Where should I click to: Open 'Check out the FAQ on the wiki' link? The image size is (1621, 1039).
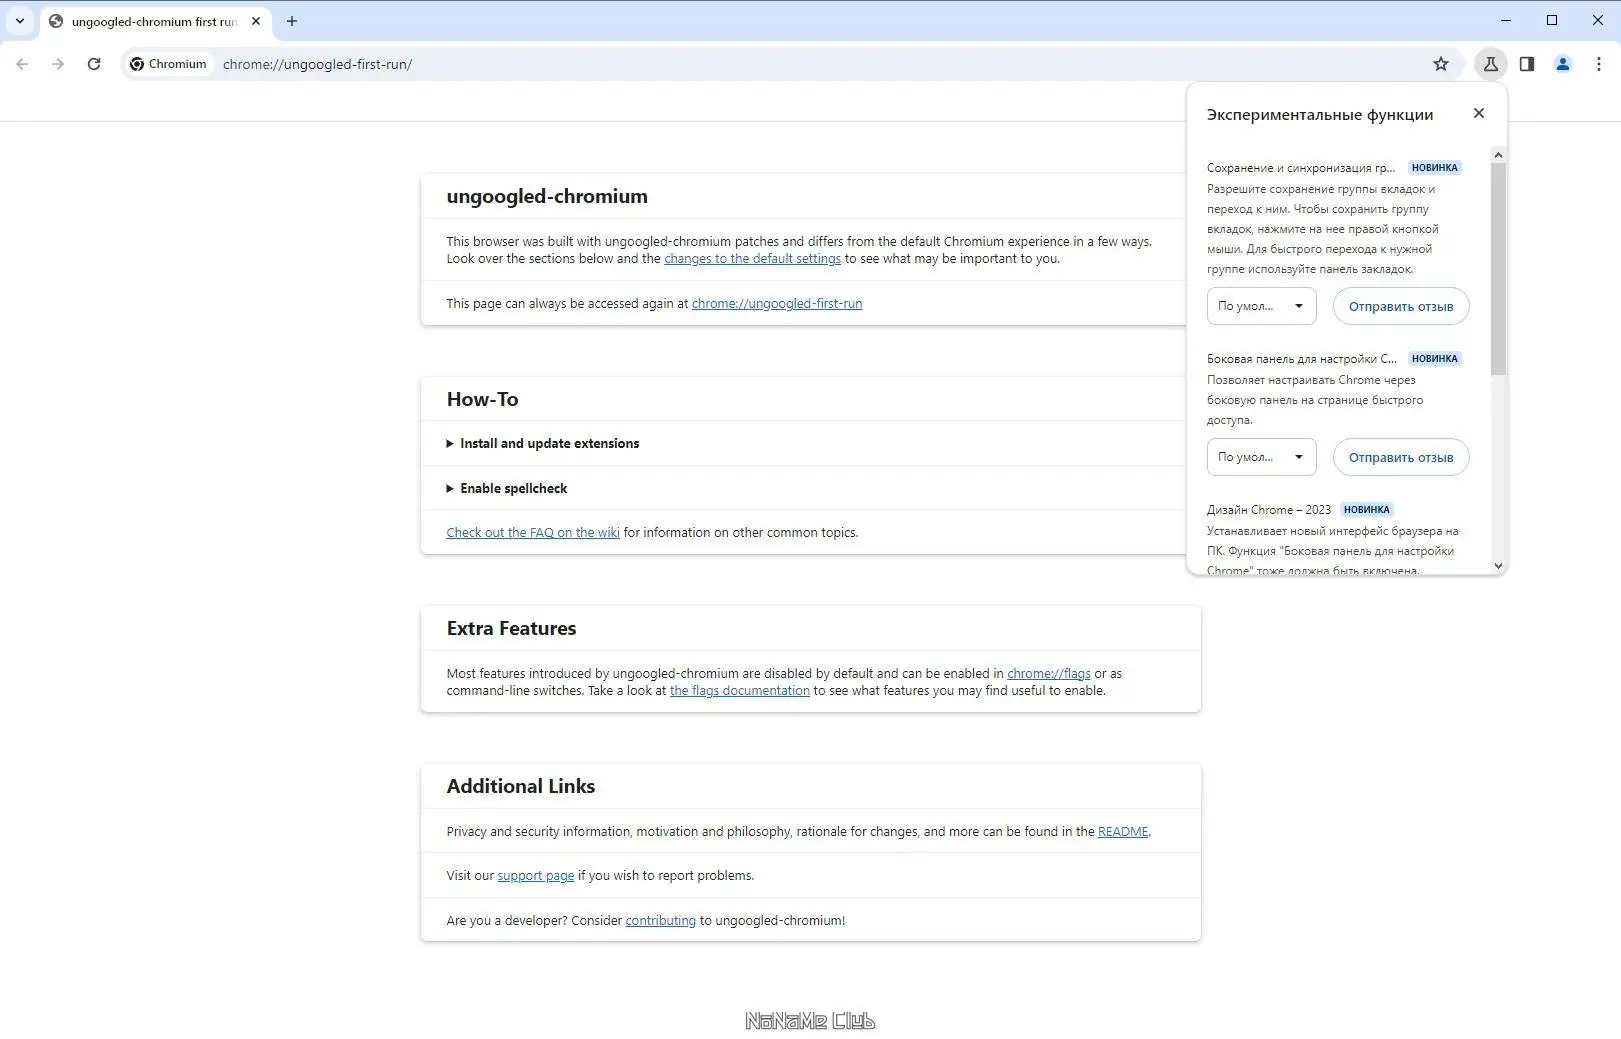[x=533, y=532]
